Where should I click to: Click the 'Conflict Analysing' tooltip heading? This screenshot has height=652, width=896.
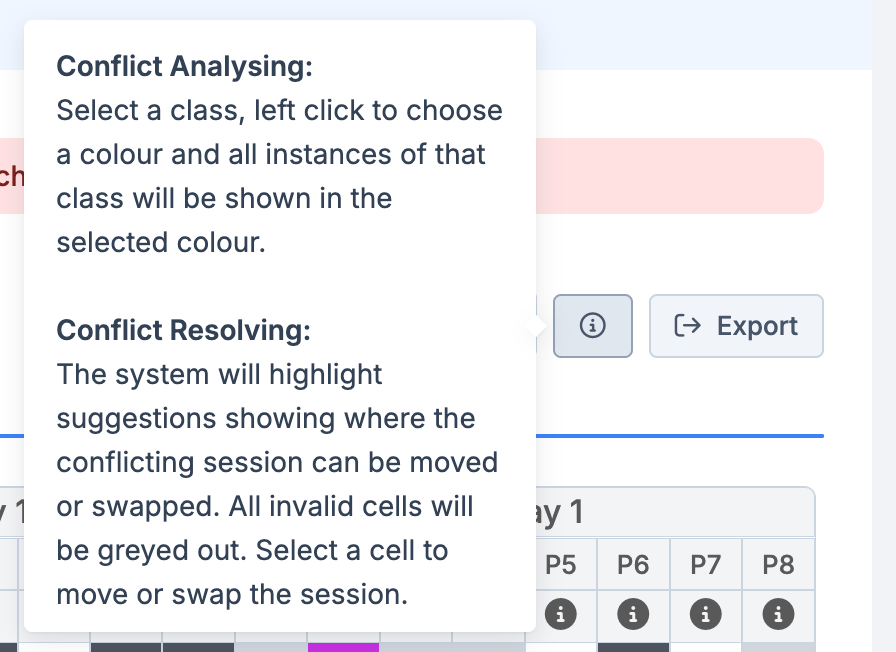pyautogui.click(x=184, y=66)
